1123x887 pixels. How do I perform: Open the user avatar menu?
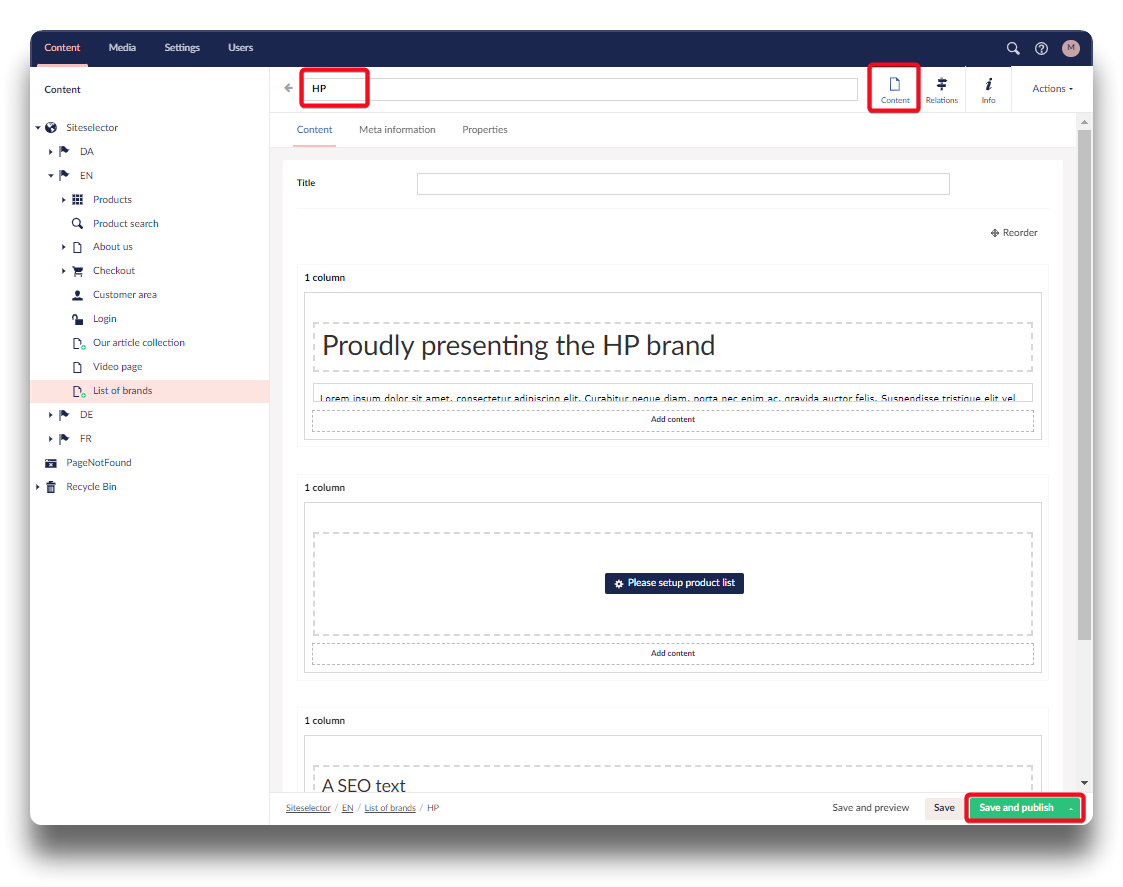[x=1071, y=48]
